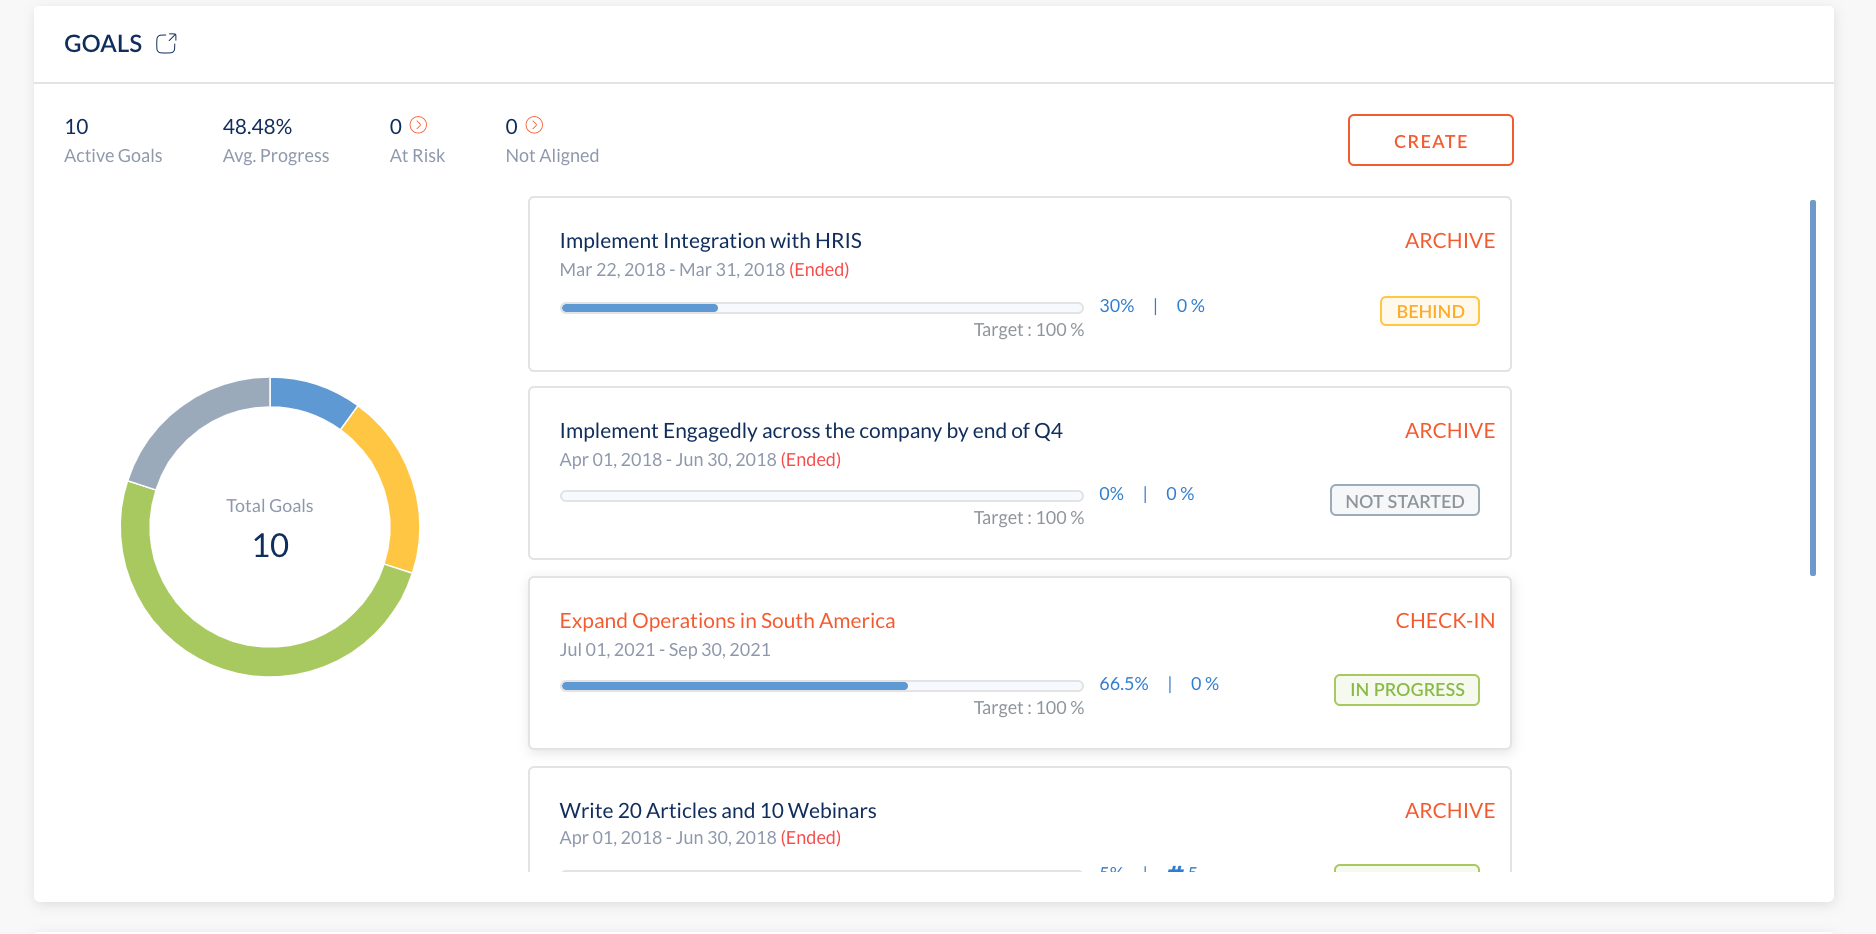This screenshot has height=934, width=1876.
Task: Click the Behind status badge
Action: tap(1429, 311)
